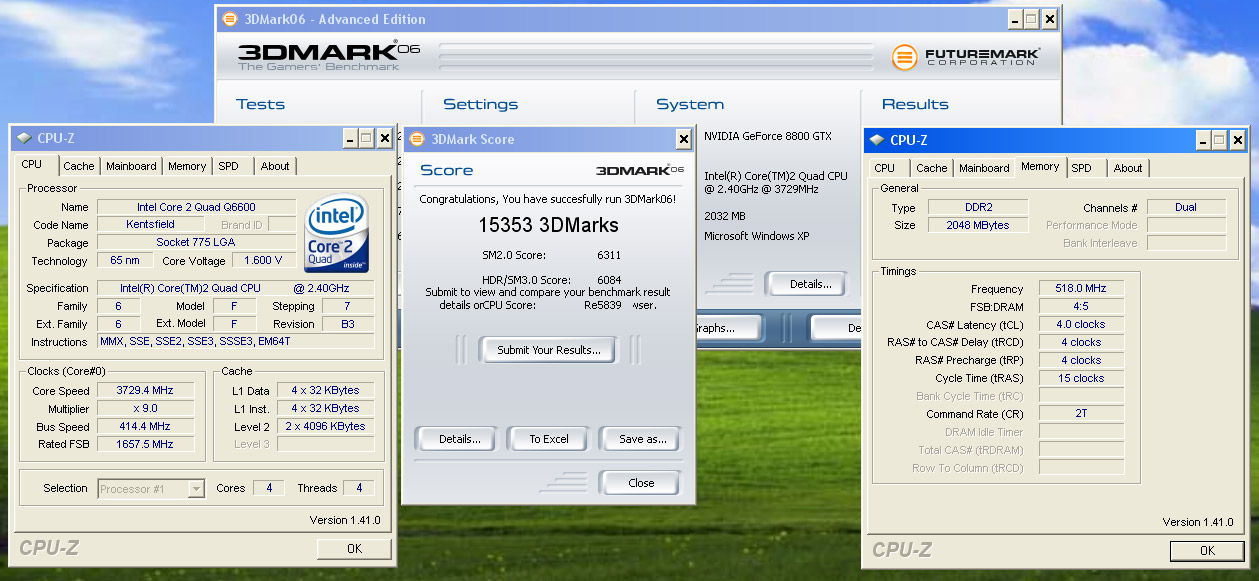The height and width of the screenshot is (581, 1259).
Task: Open About tab in left CPU-Z window
Action: [275, 167]
